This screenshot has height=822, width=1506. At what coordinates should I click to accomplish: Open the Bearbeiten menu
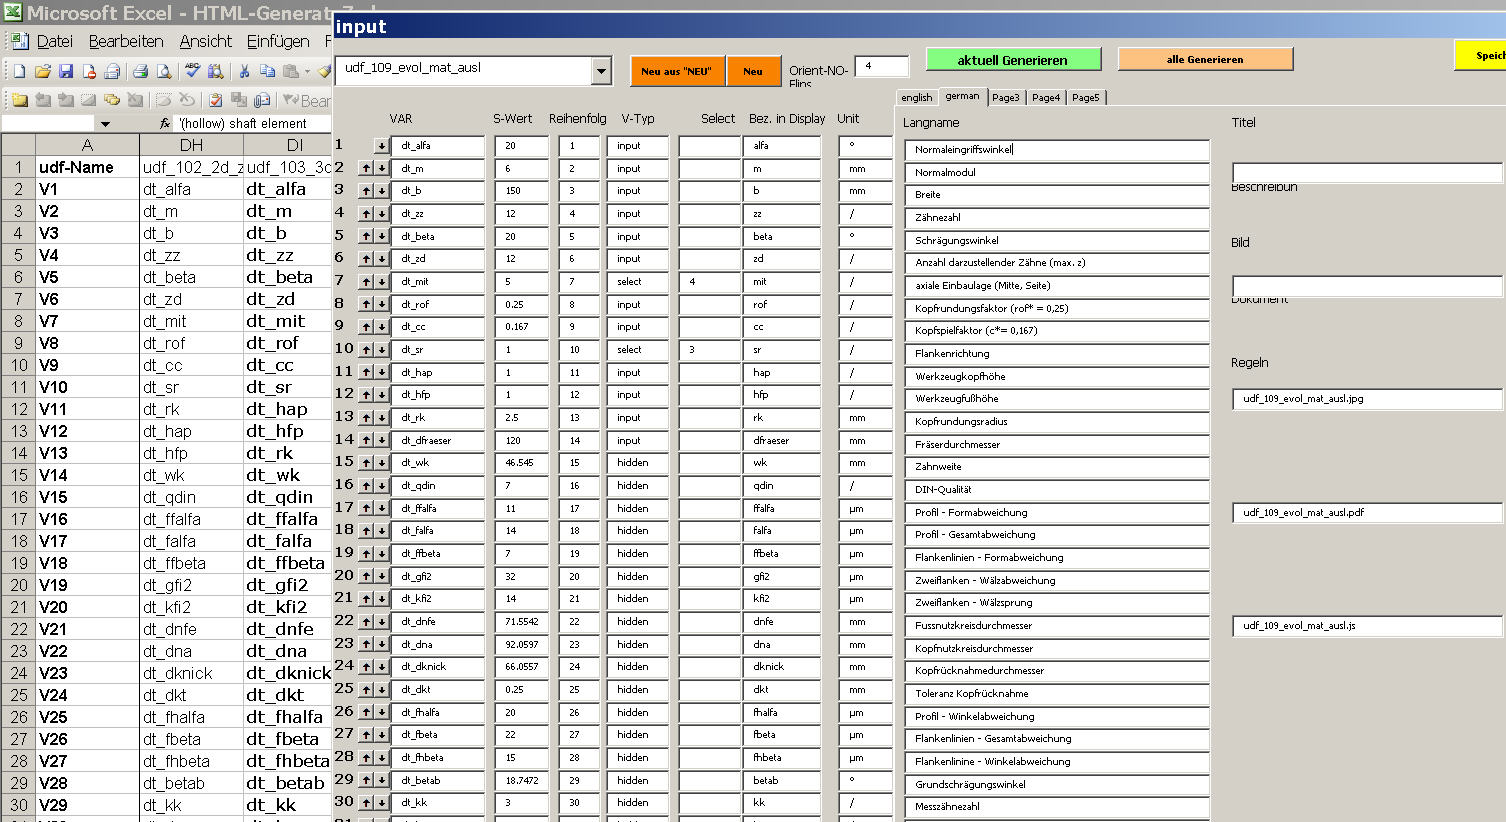[x=126, y=41]
